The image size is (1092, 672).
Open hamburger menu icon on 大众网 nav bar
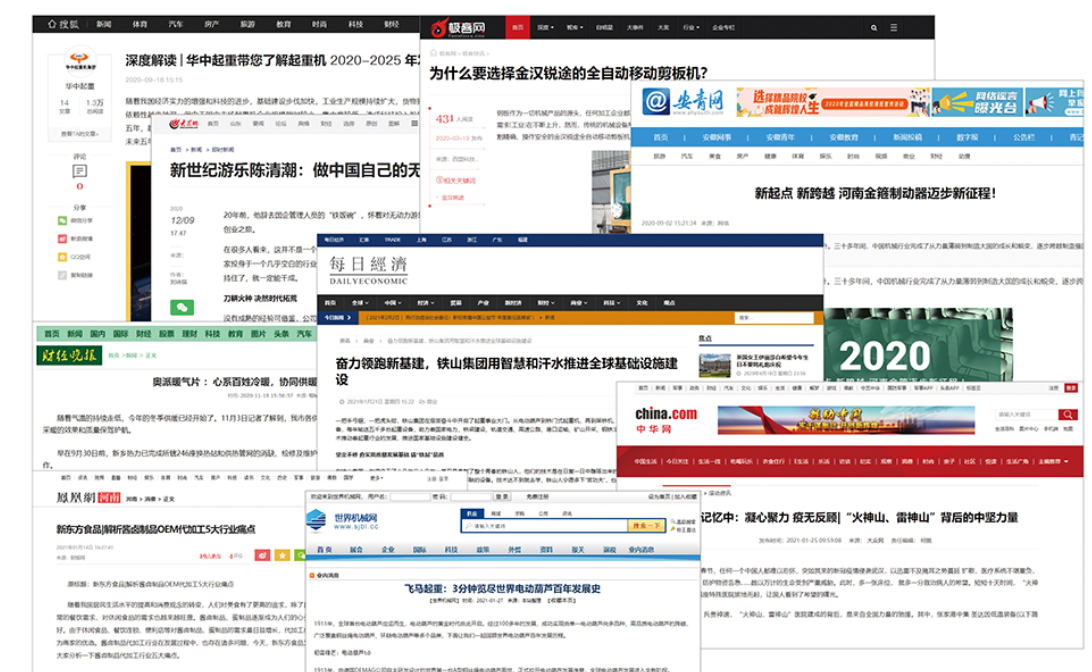414,123
